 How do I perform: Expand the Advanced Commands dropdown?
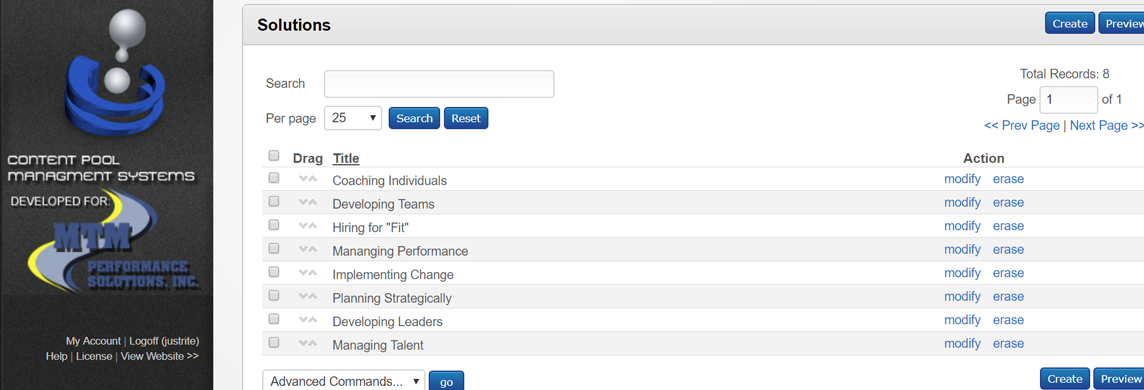(344, 381)
